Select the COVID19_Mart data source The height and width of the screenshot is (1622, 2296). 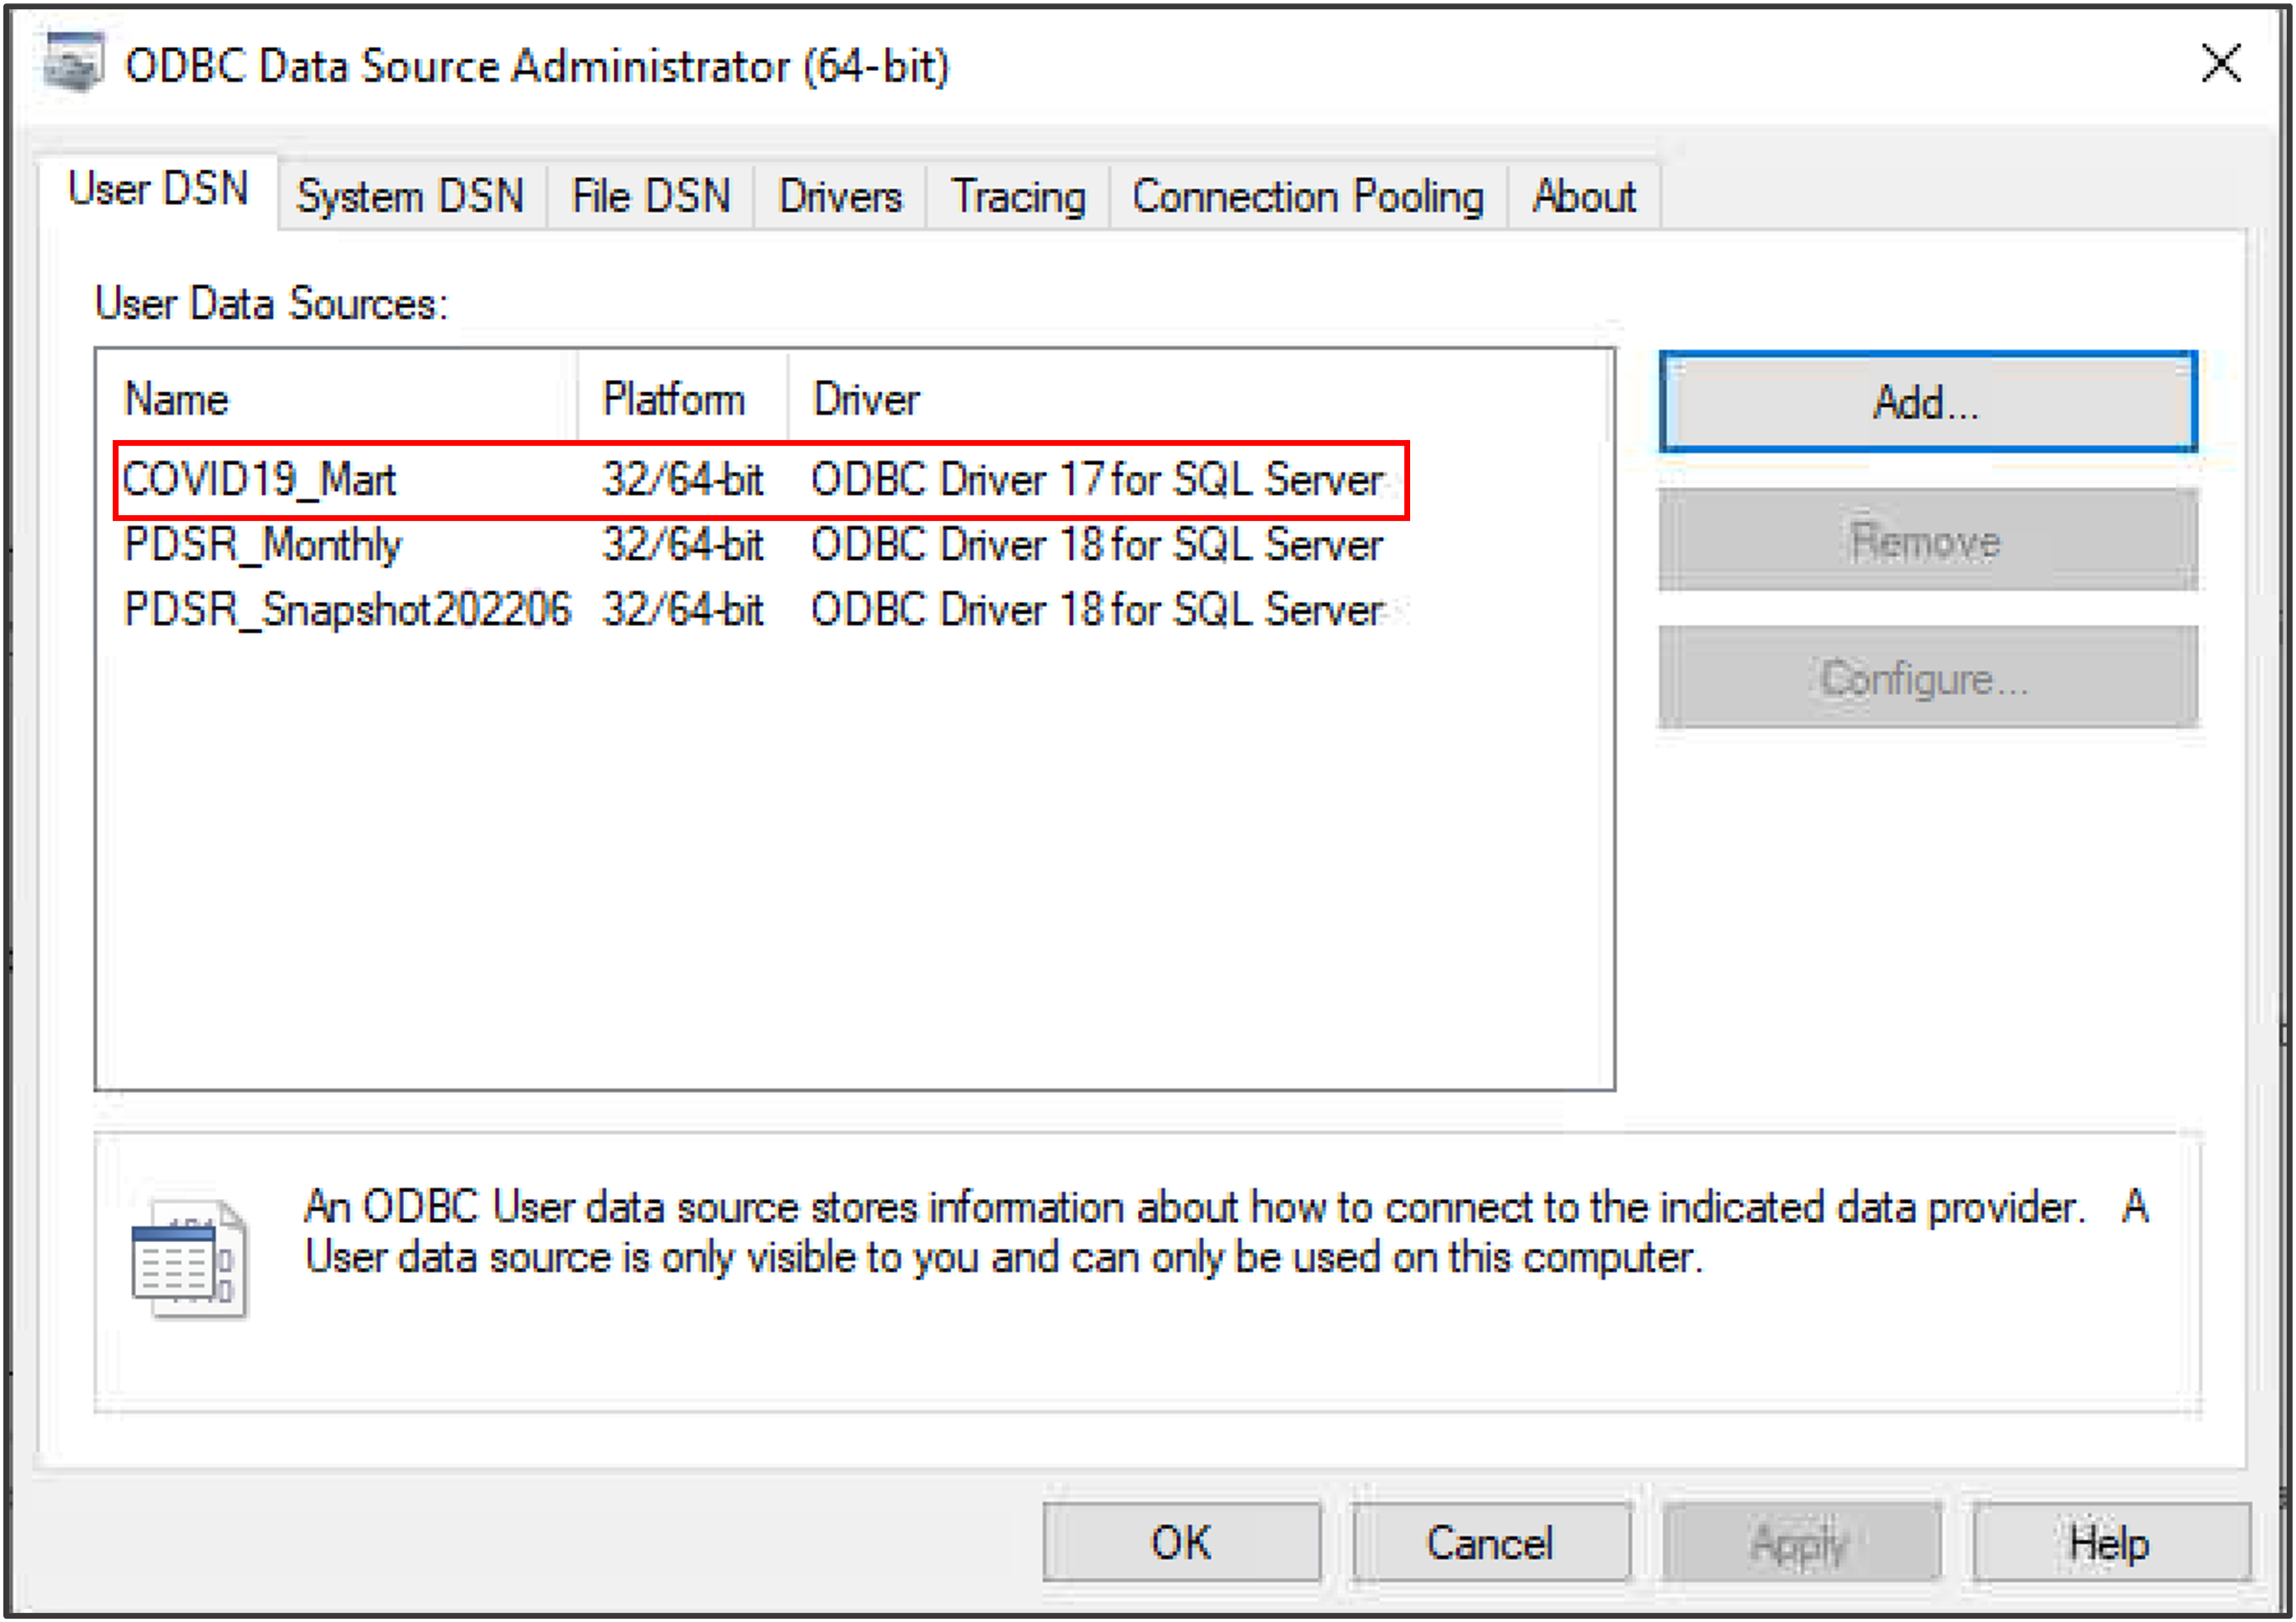[x=260, y=480]
